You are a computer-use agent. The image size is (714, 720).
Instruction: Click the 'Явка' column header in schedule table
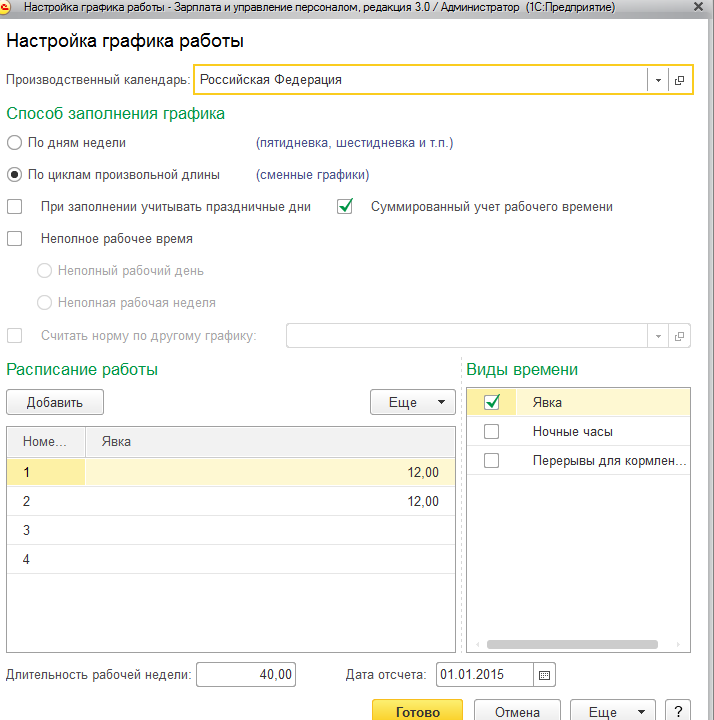[x=270, y=442]
